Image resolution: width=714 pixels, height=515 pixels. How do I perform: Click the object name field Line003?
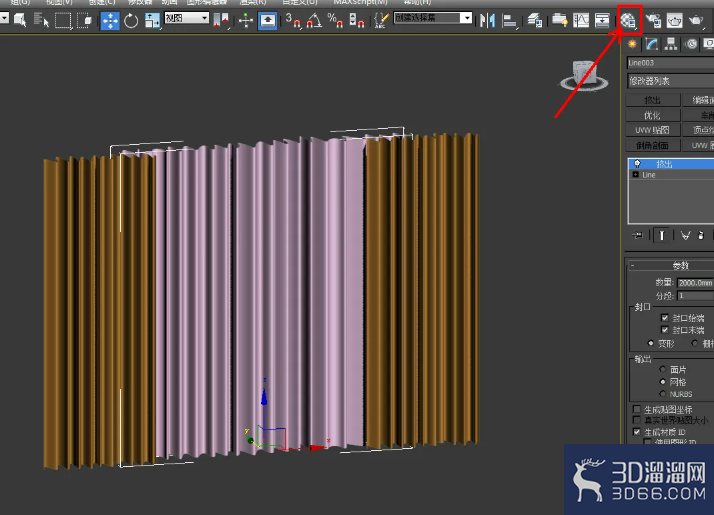click(x=670, y=63)
